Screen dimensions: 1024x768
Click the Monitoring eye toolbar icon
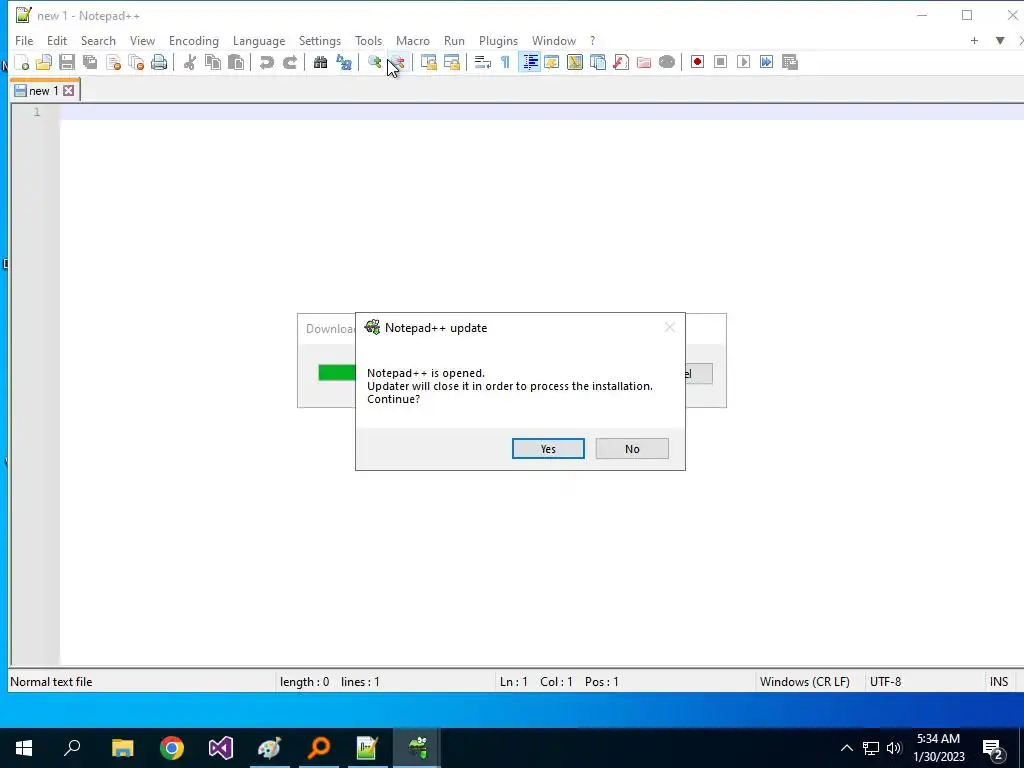[667, 63]
